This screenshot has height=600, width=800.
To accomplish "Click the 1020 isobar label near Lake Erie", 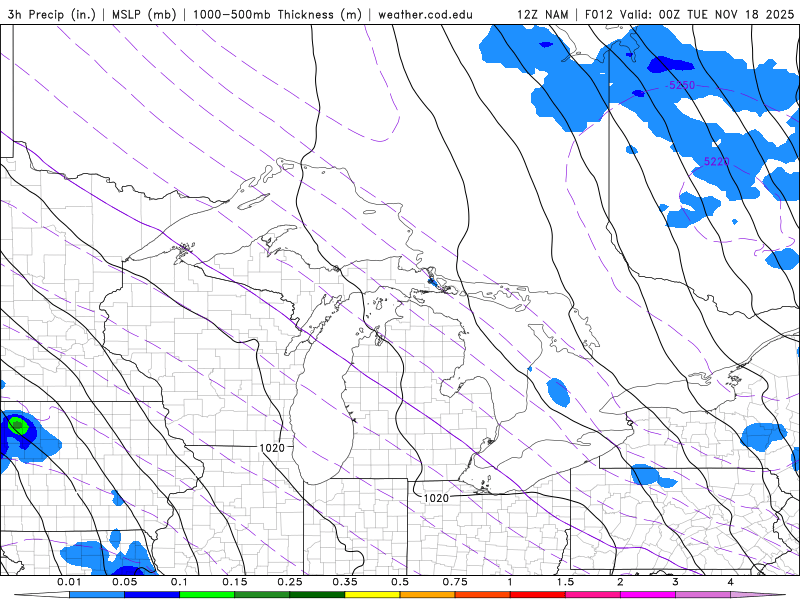I will [x=436, y=497].
